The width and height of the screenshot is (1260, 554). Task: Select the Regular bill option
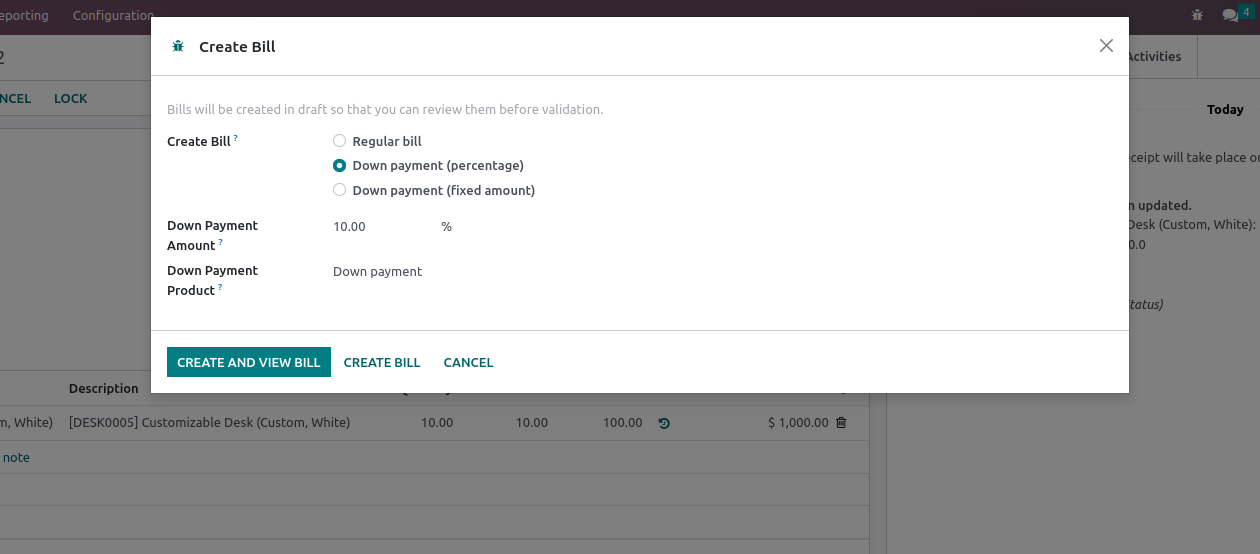tap(340, 141)
